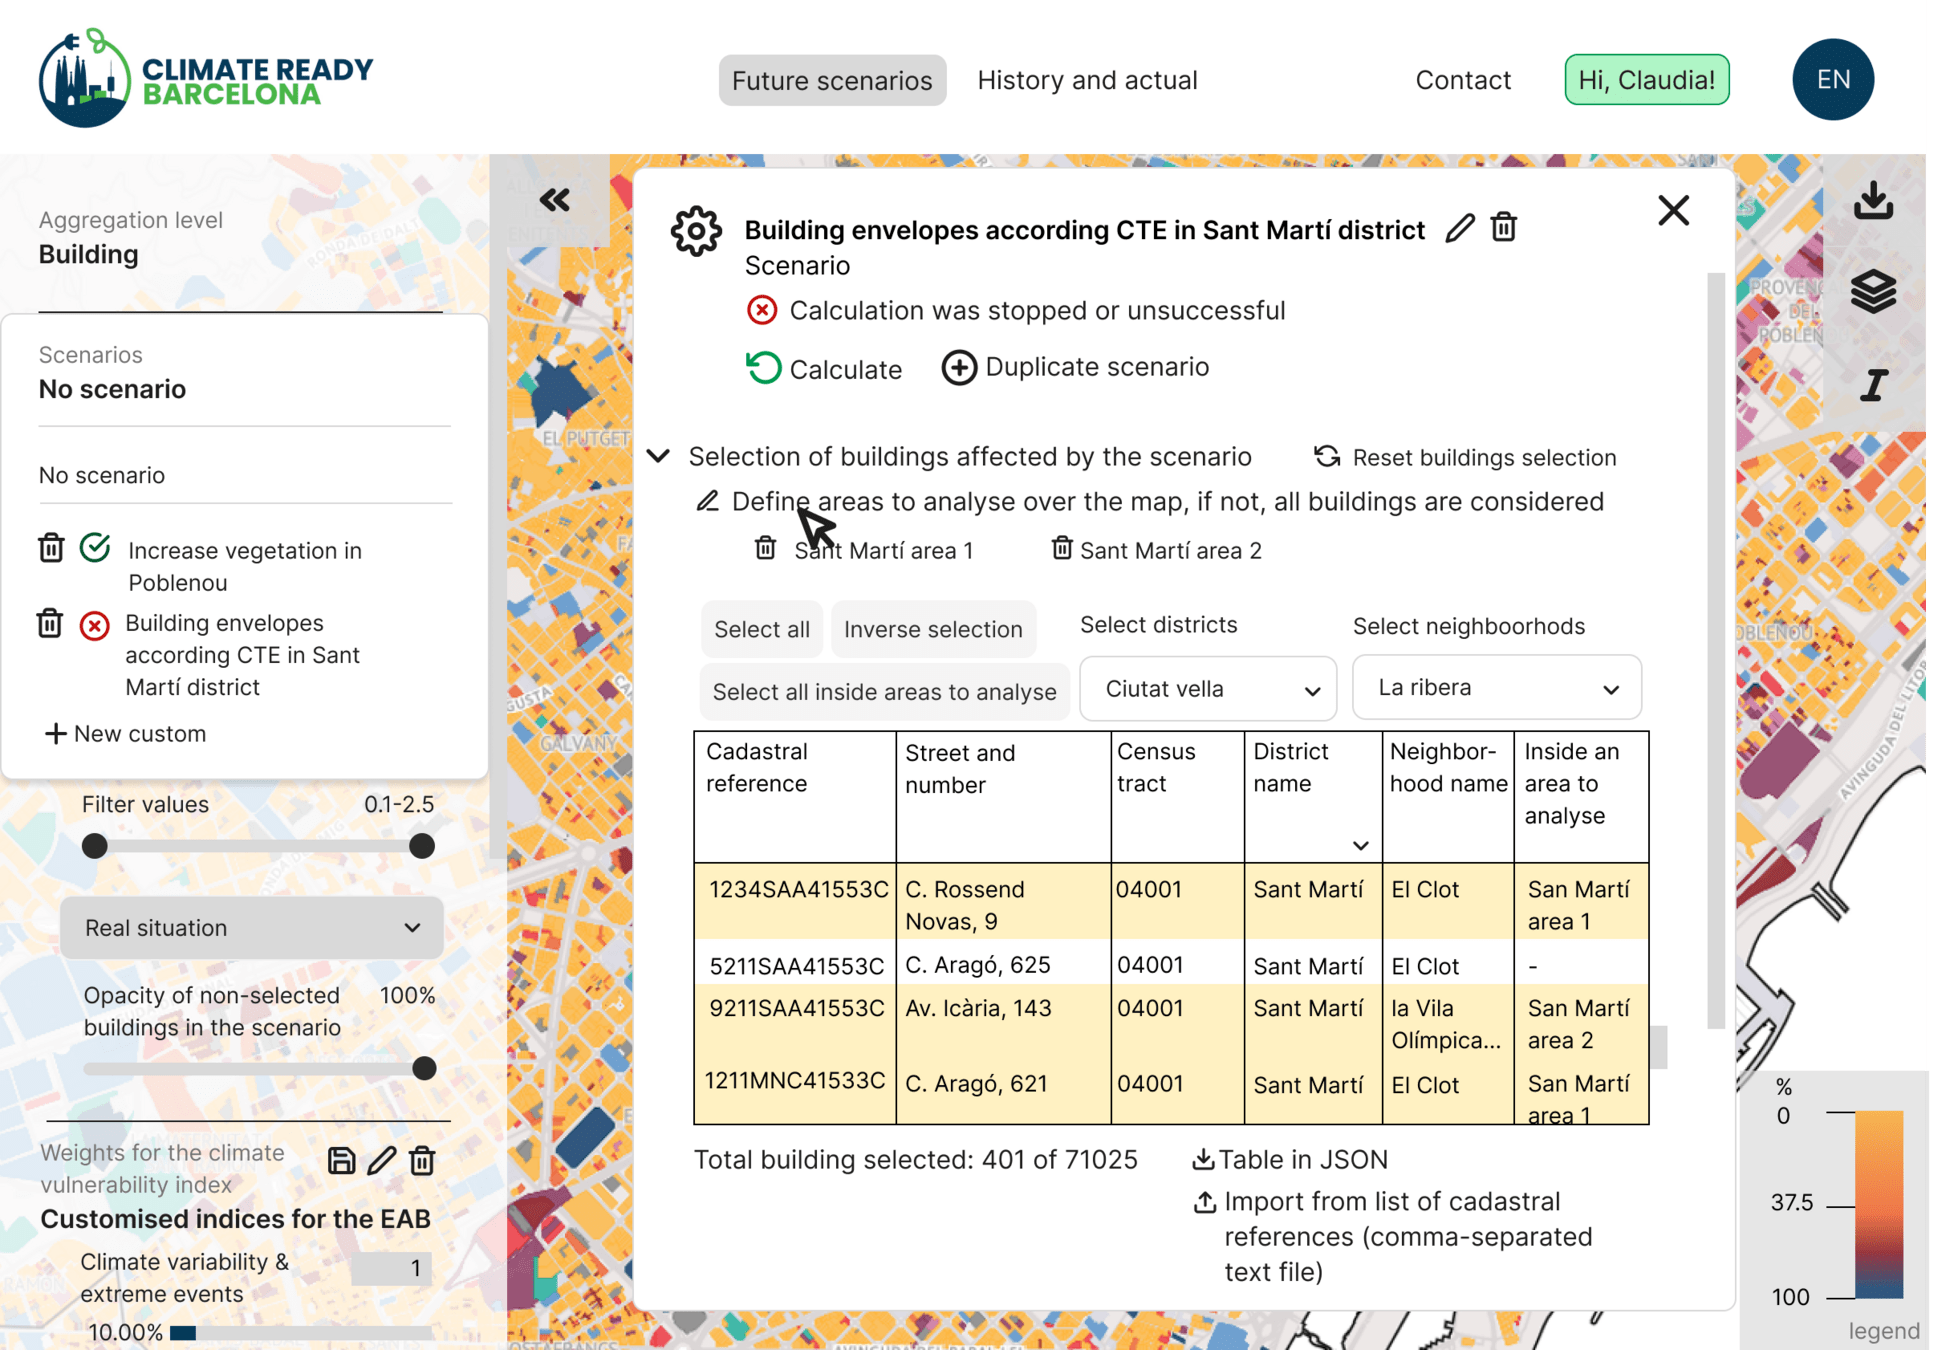Click the Inverse selection button

(932, 629)
